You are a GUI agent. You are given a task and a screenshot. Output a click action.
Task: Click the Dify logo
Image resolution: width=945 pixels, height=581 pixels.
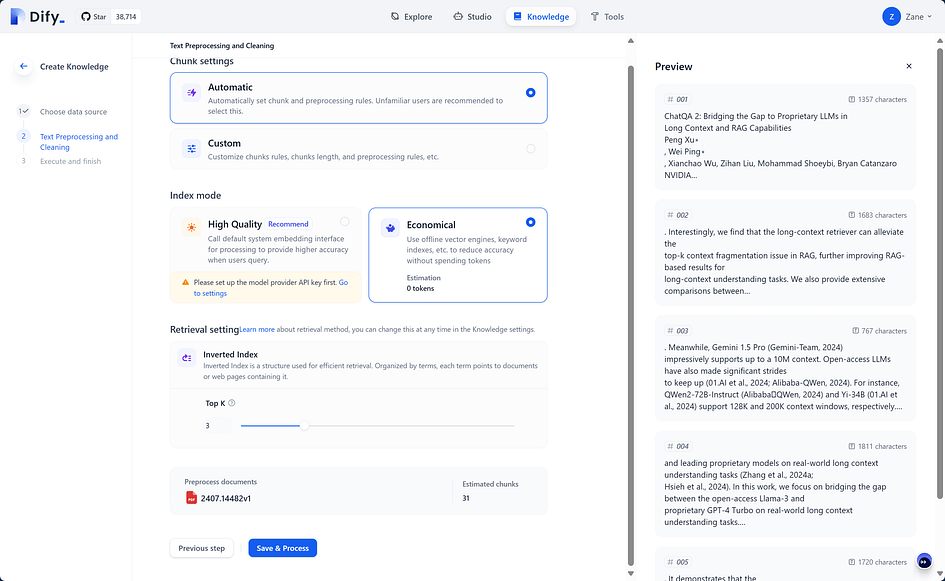[37, 16]
